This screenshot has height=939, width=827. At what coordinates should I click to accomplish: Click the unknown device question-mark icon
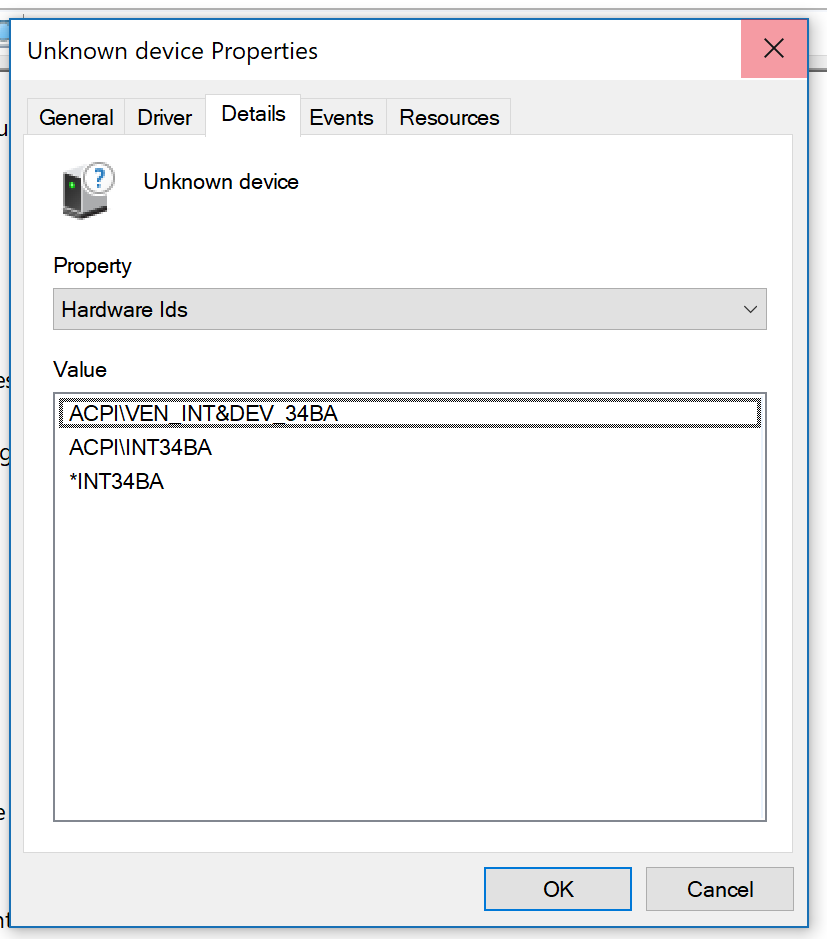click(x=85, y=190)
